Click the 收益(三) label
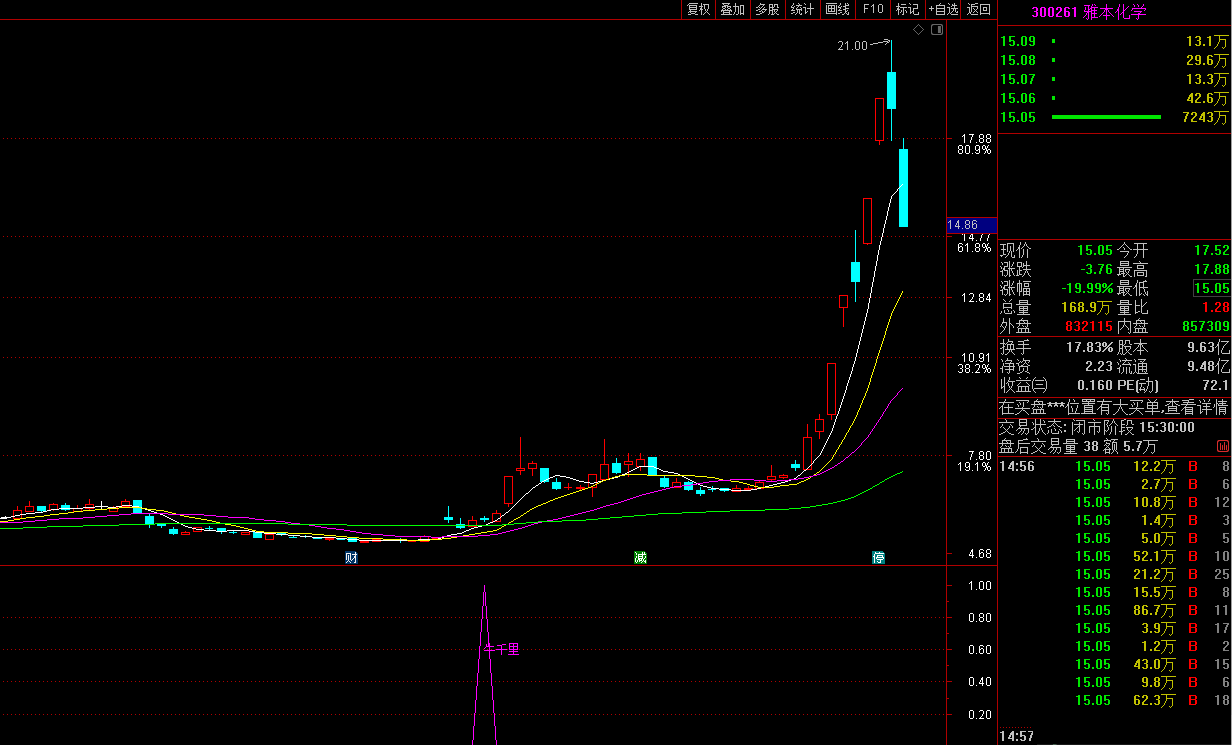1232x745 pixels. tap(1025, 385)
